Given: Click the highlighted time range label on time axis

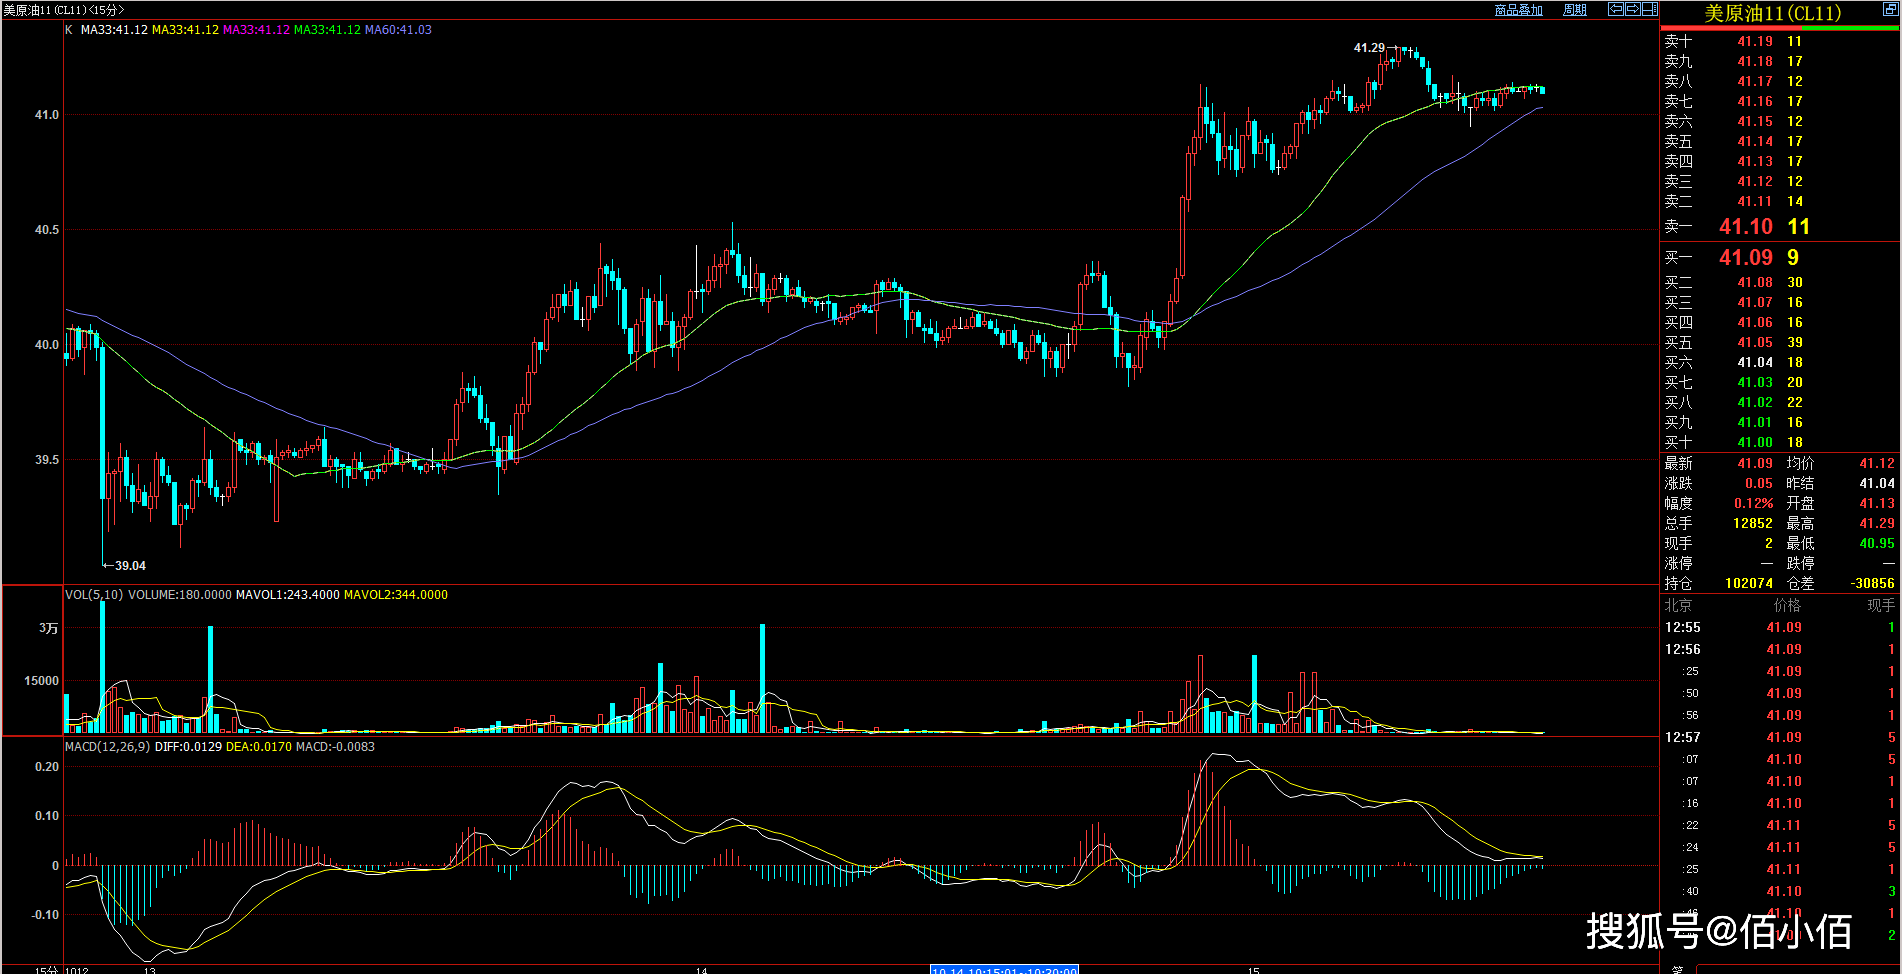Looking at the screenshot, I should pos(1004,970).
